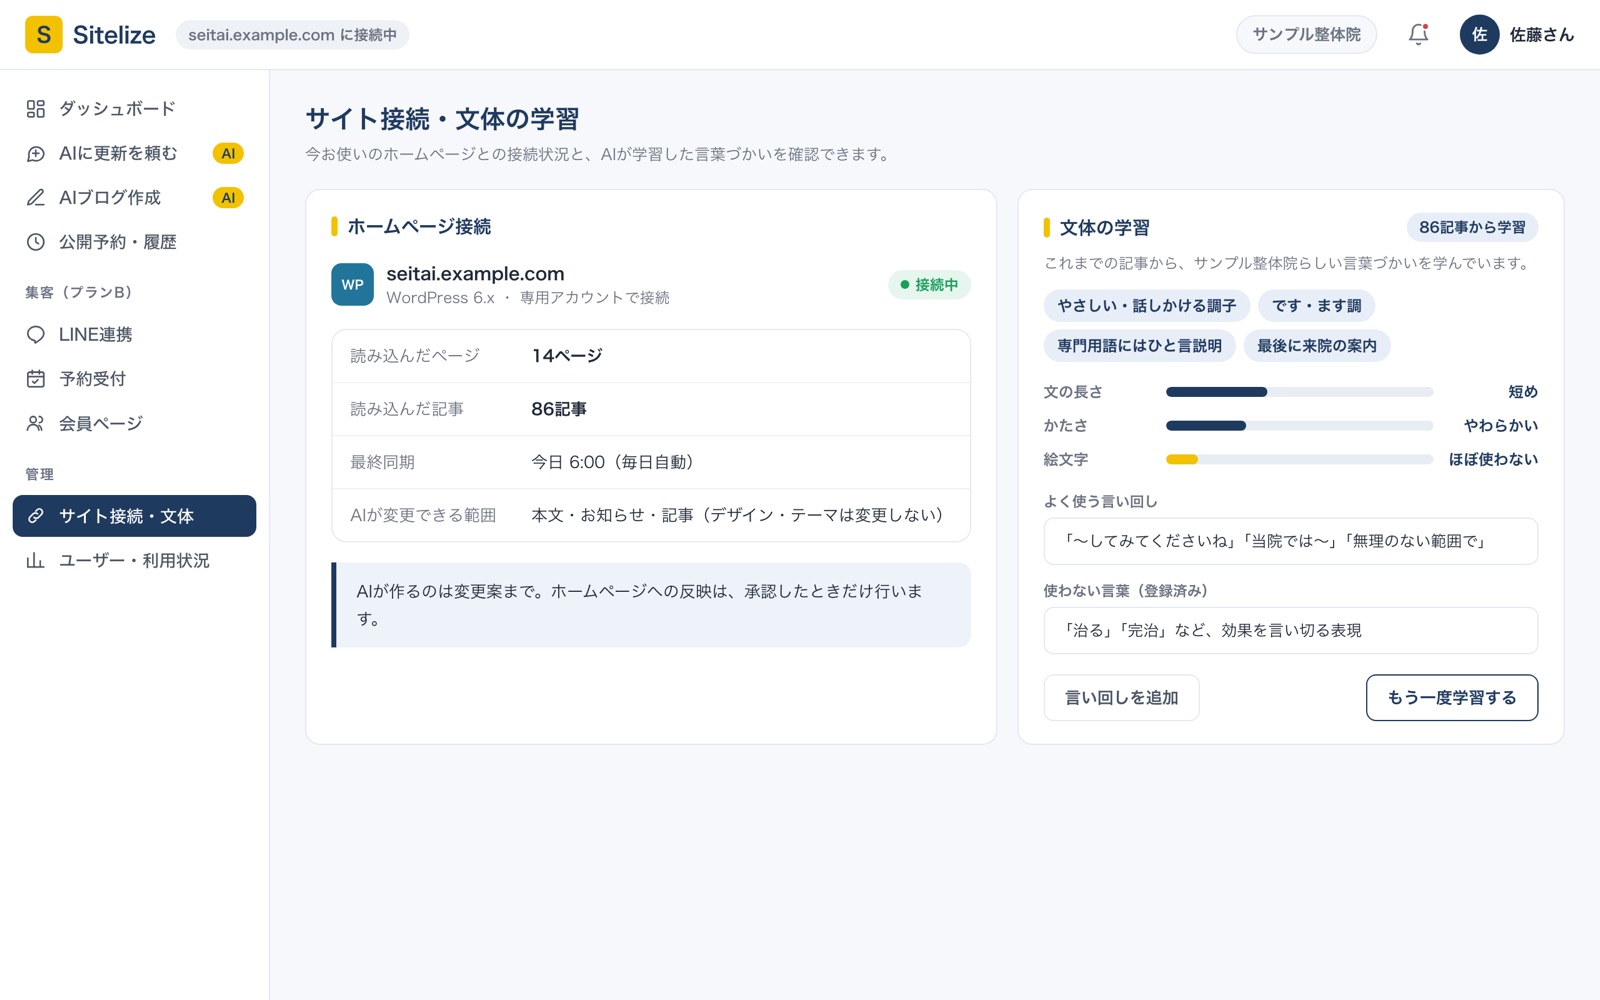Image resolution: width=1600 pixels, height=1000 pixels.
Task: Click the 86記事から学習 badge
Action: [x=1472, y=228]
